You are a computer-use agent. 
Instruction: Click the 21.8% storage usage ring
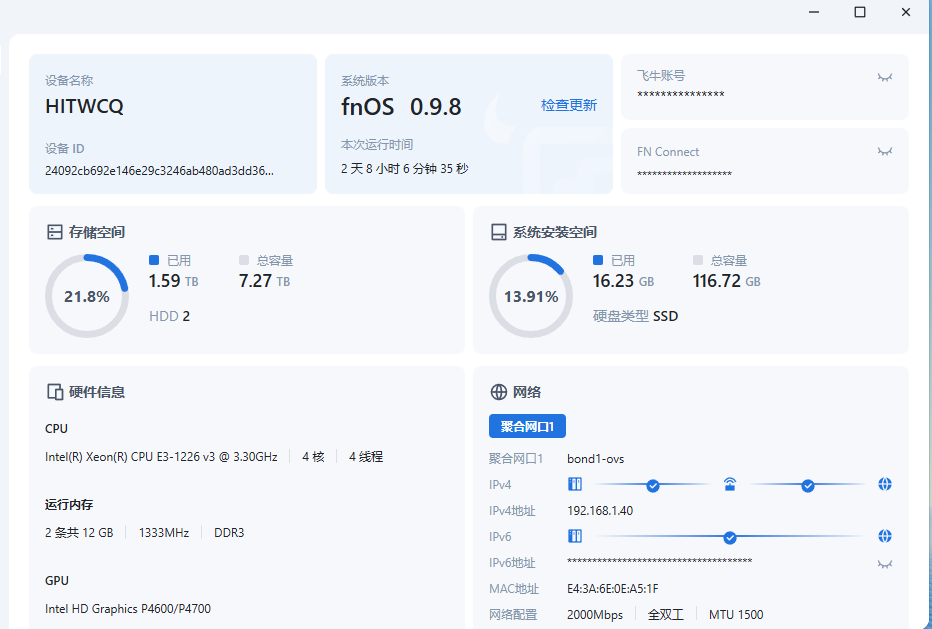pyautogui.click(x=87, y=296)
